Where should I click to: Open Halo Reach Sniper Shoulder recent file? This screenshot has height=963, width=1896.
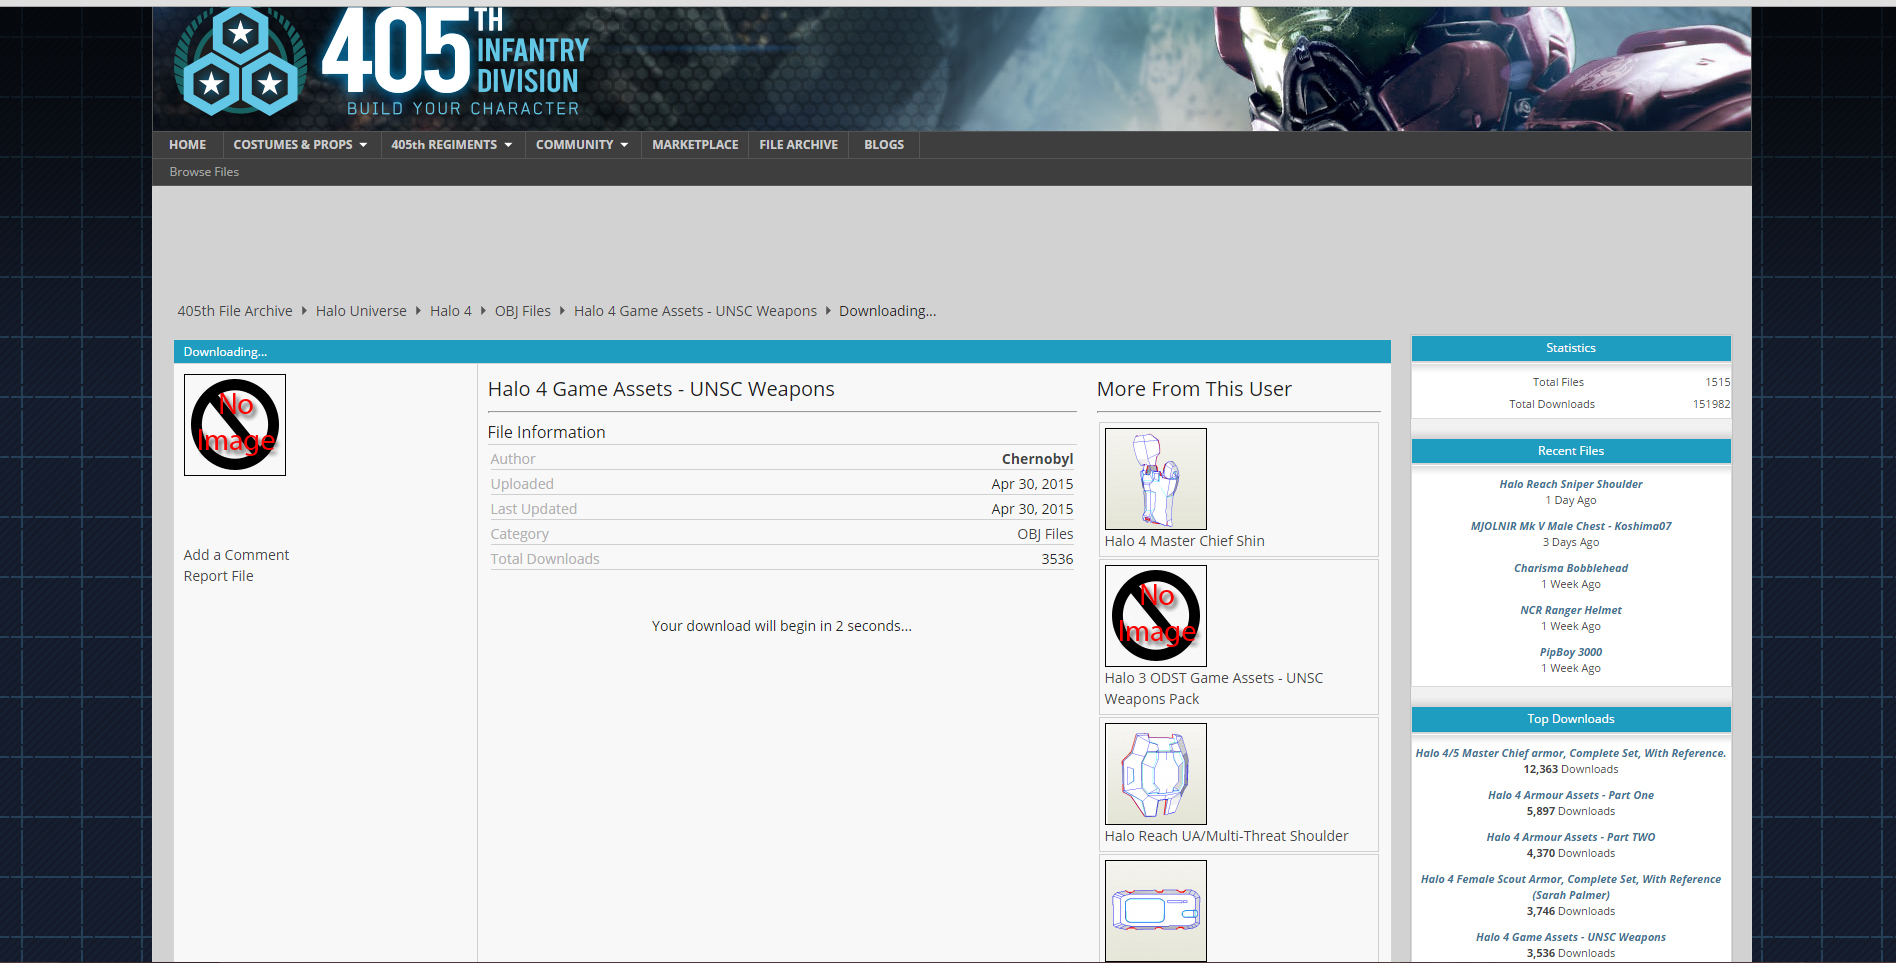tap(1570, 484)
